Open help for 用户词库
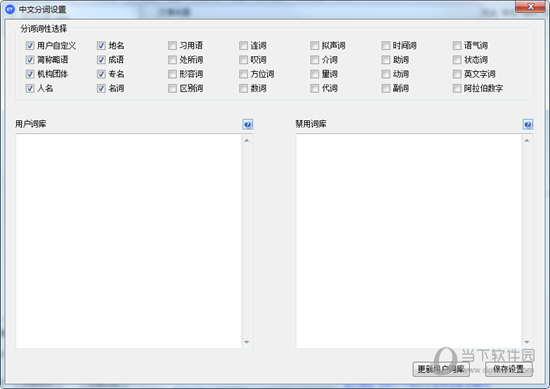Image resolution: width=550 pixels, height=389 pixels. (248, 124)
